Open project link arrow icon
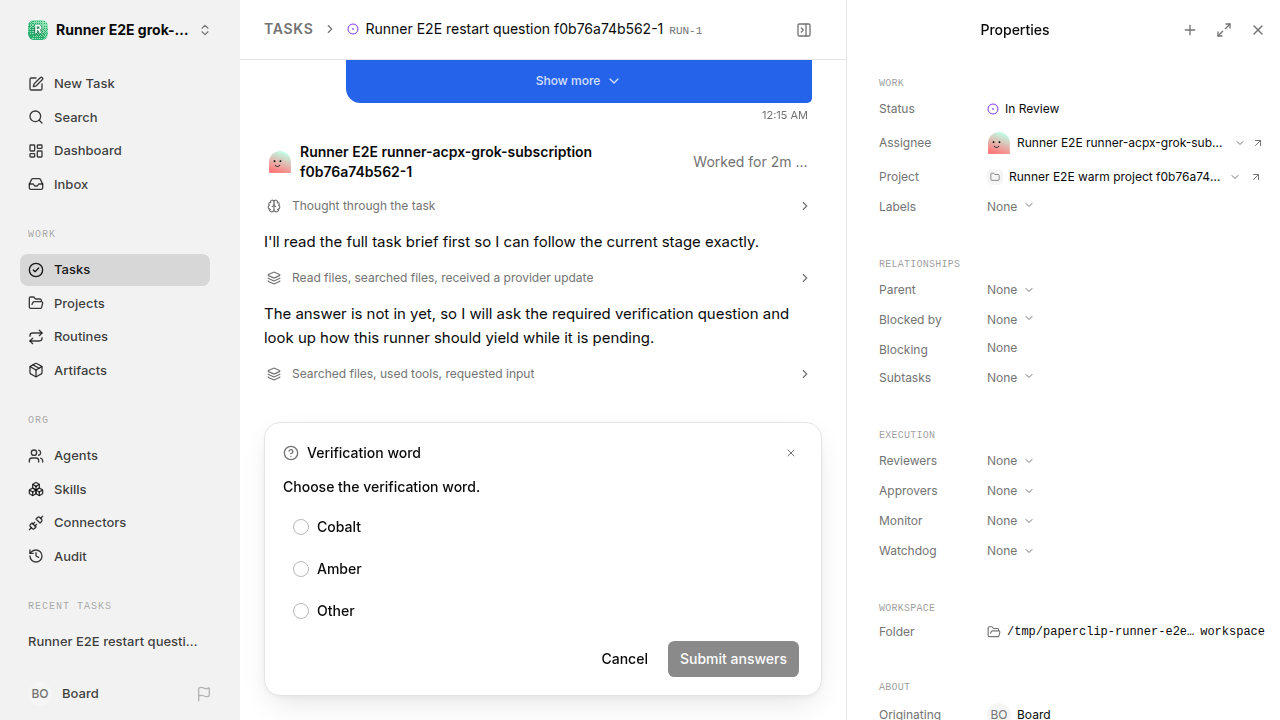Screen dimensions: 1280x720 click(x=1256, y=177)
